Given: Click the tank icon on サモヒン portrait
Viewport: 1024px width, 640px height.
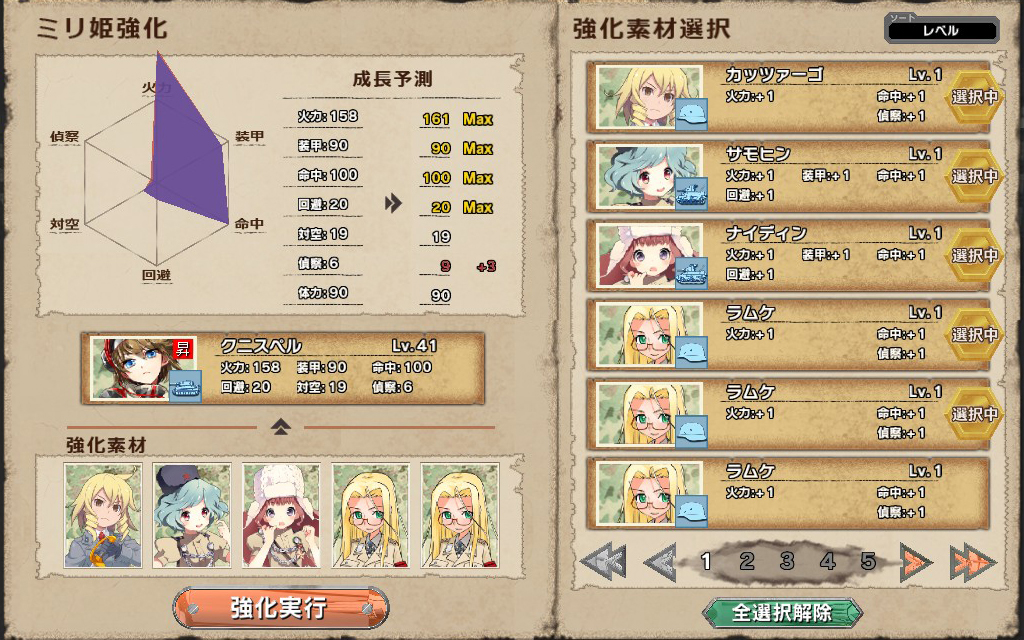Looking at the screenshot, I should (691, 194).
